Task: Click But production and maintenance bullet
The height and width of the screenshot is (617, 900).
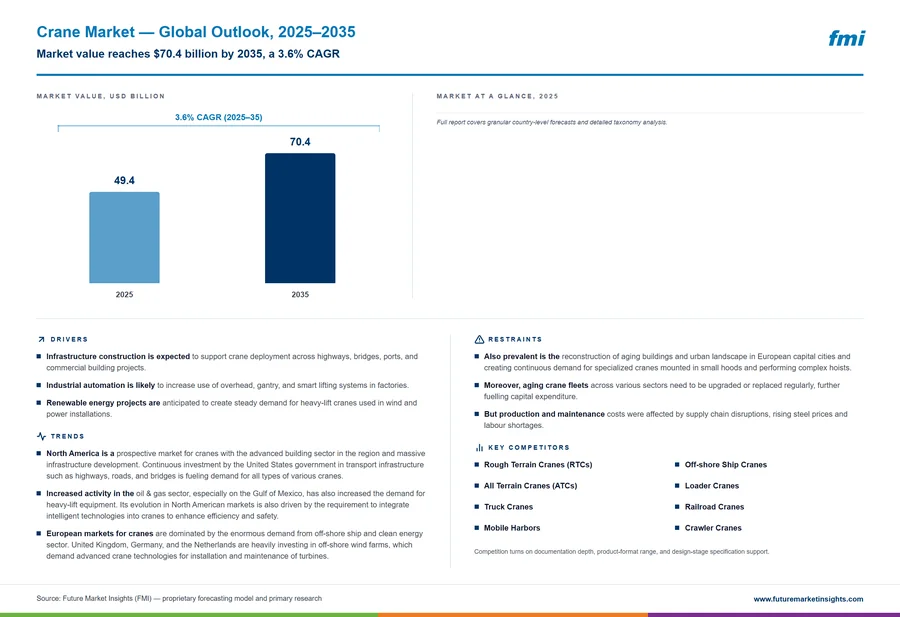Action: [x=661, y=420]
